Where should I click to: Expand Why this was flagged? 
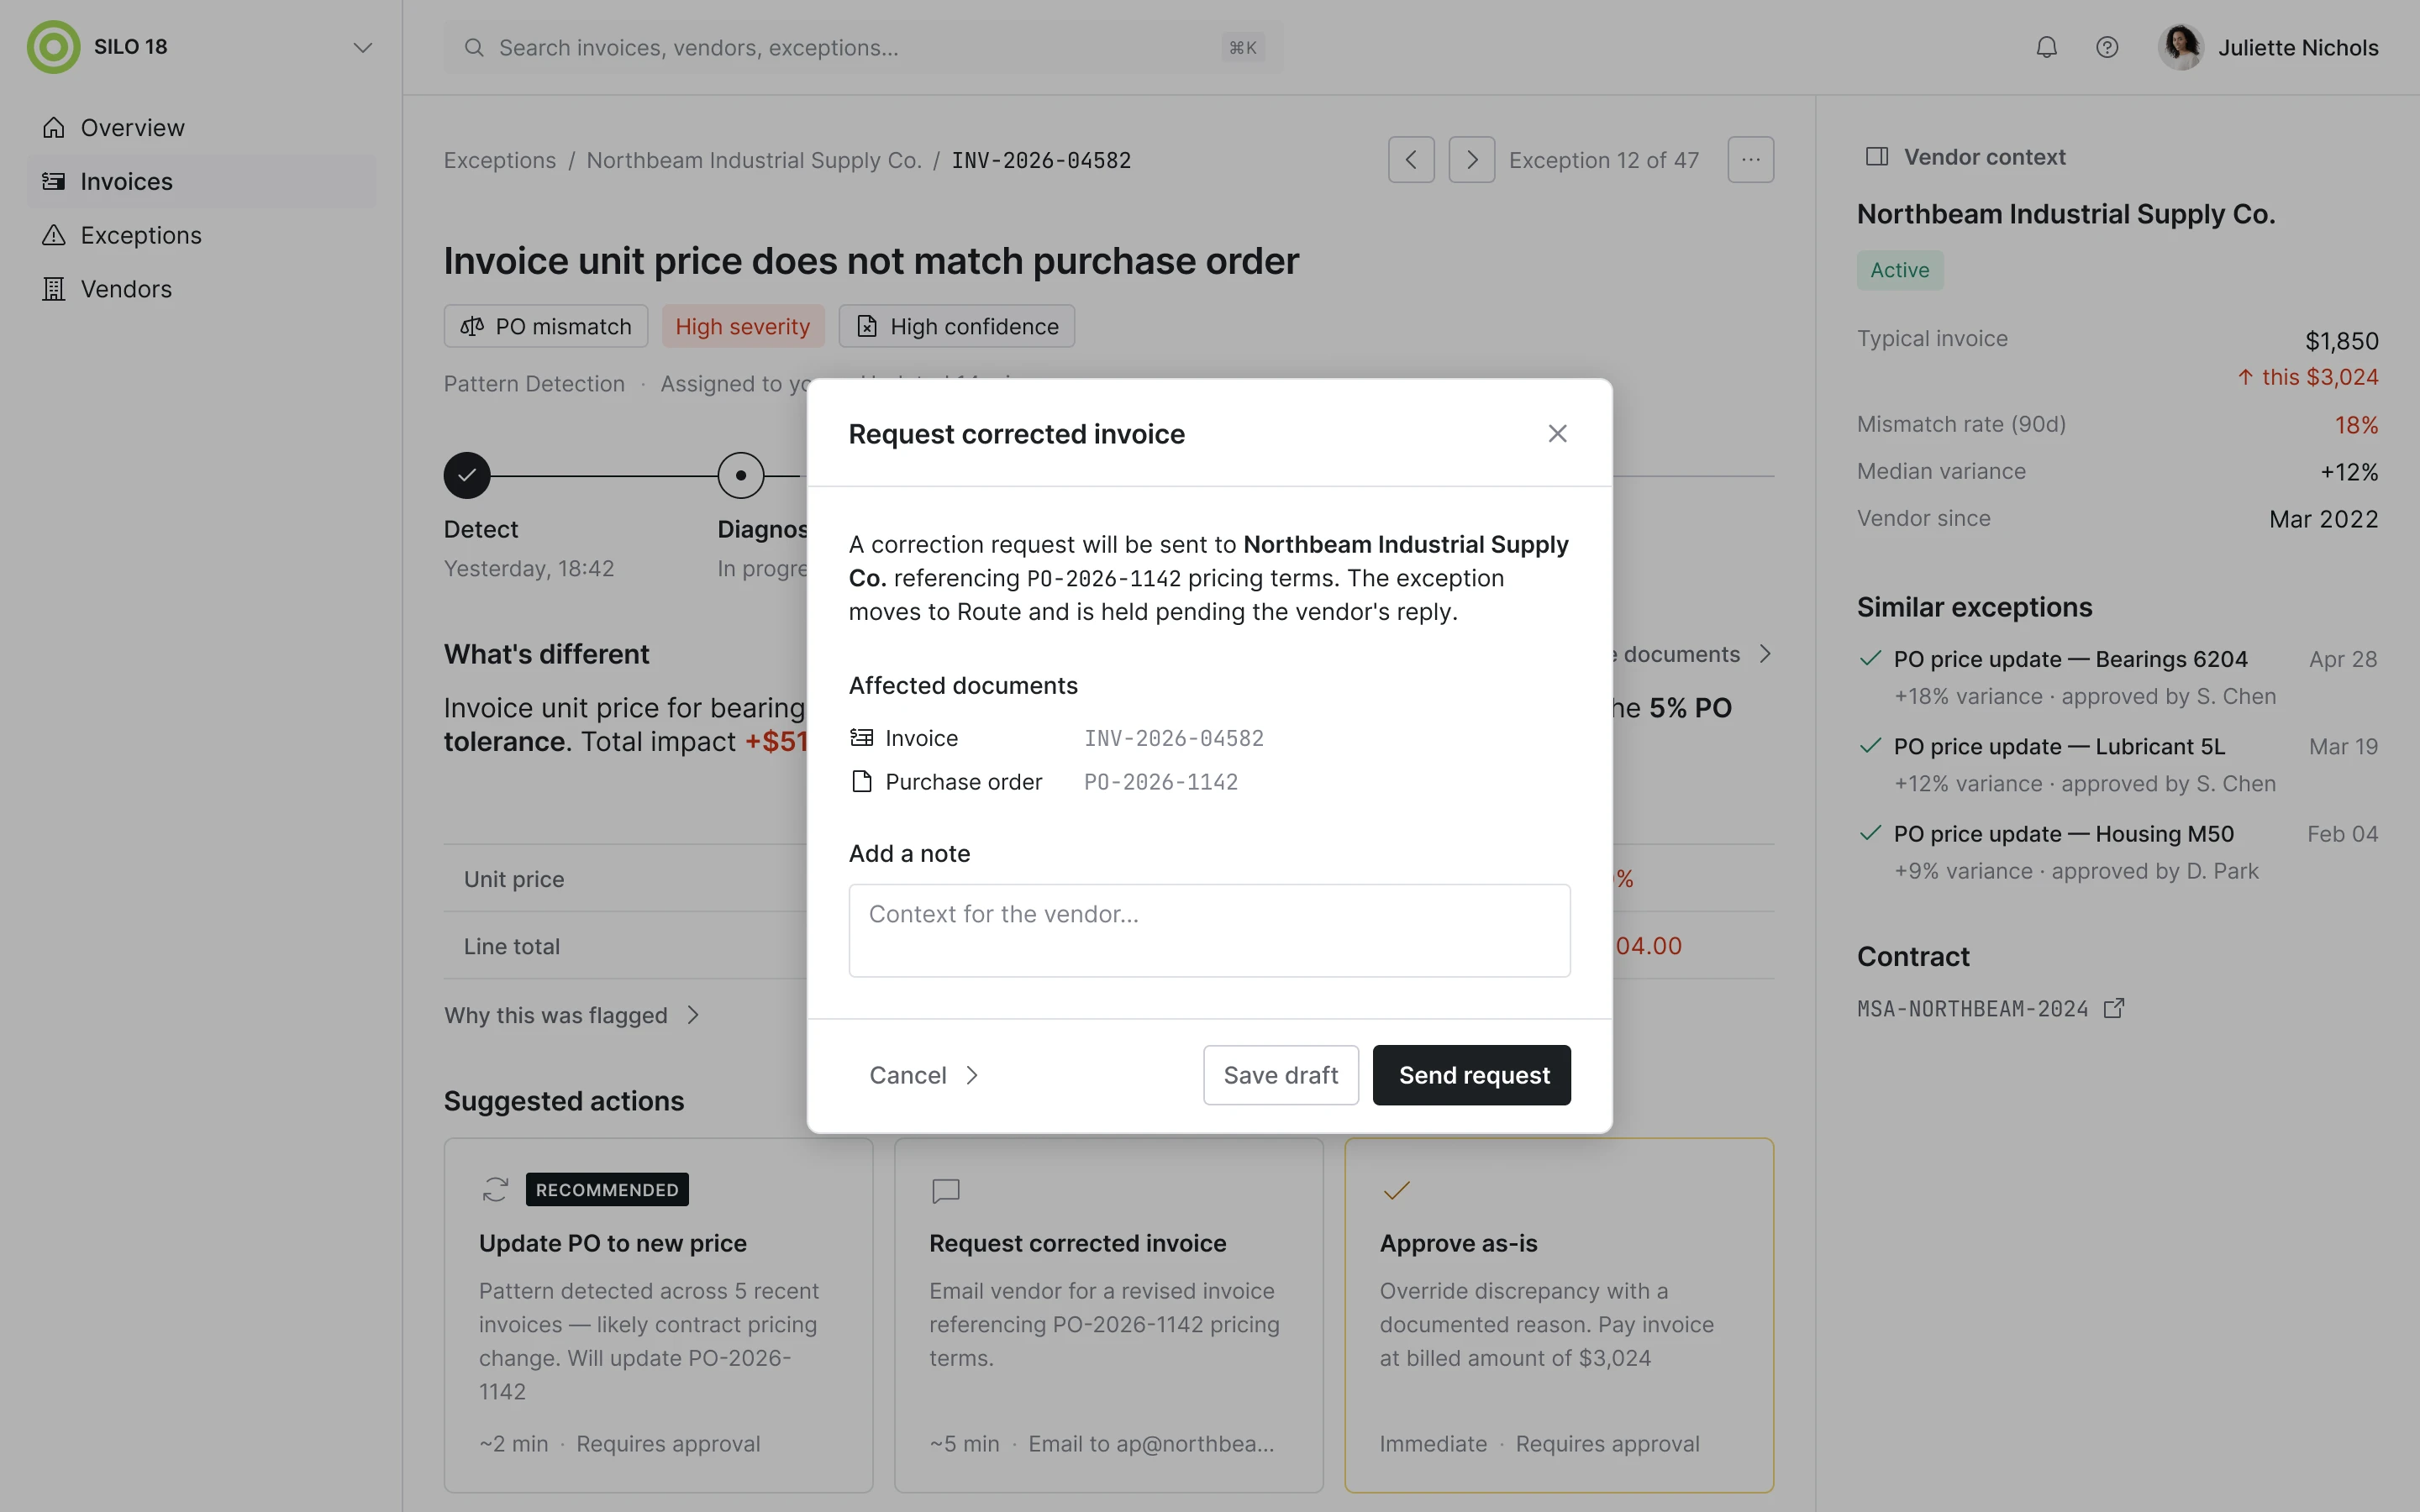572,1015
